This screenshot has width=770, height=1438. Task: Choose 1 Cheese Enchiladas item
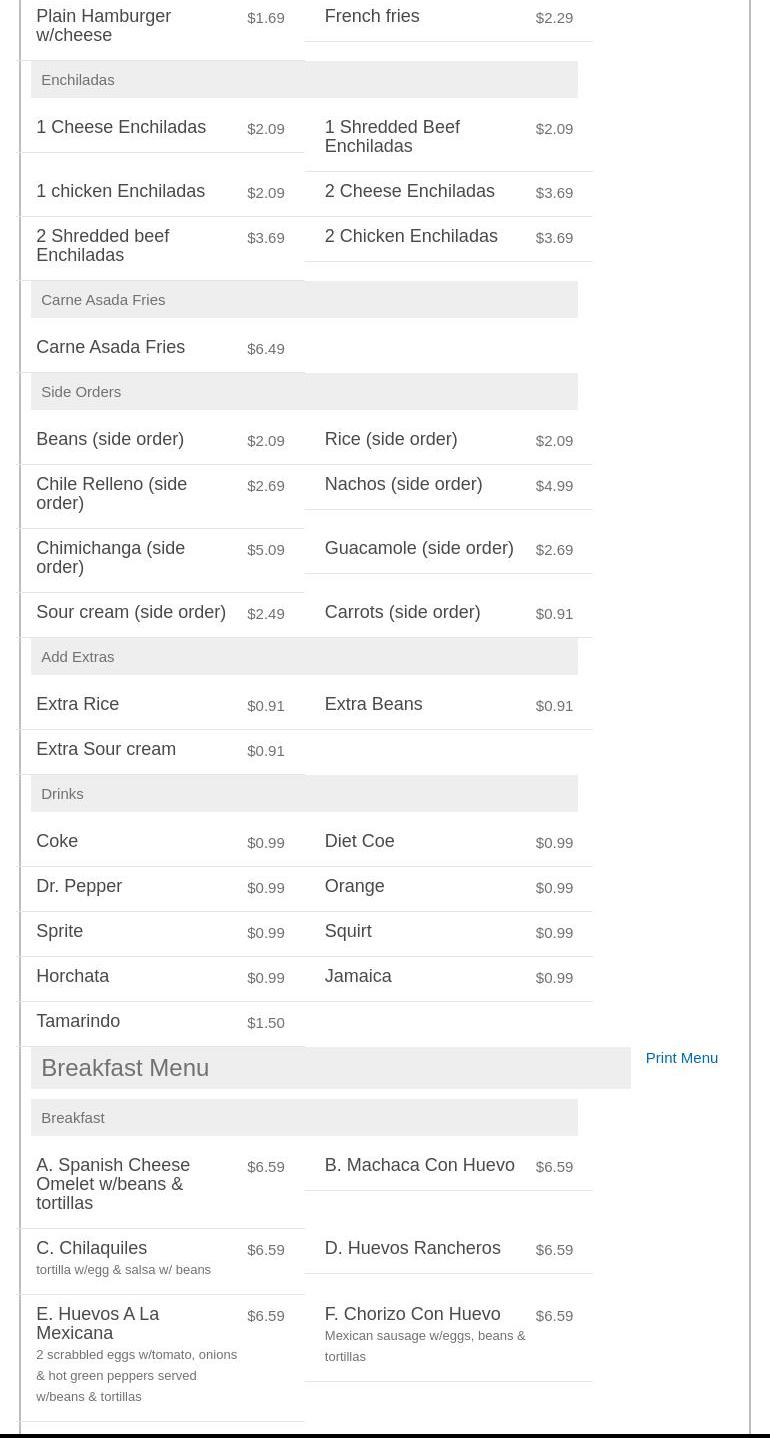[x=121, y=128]
